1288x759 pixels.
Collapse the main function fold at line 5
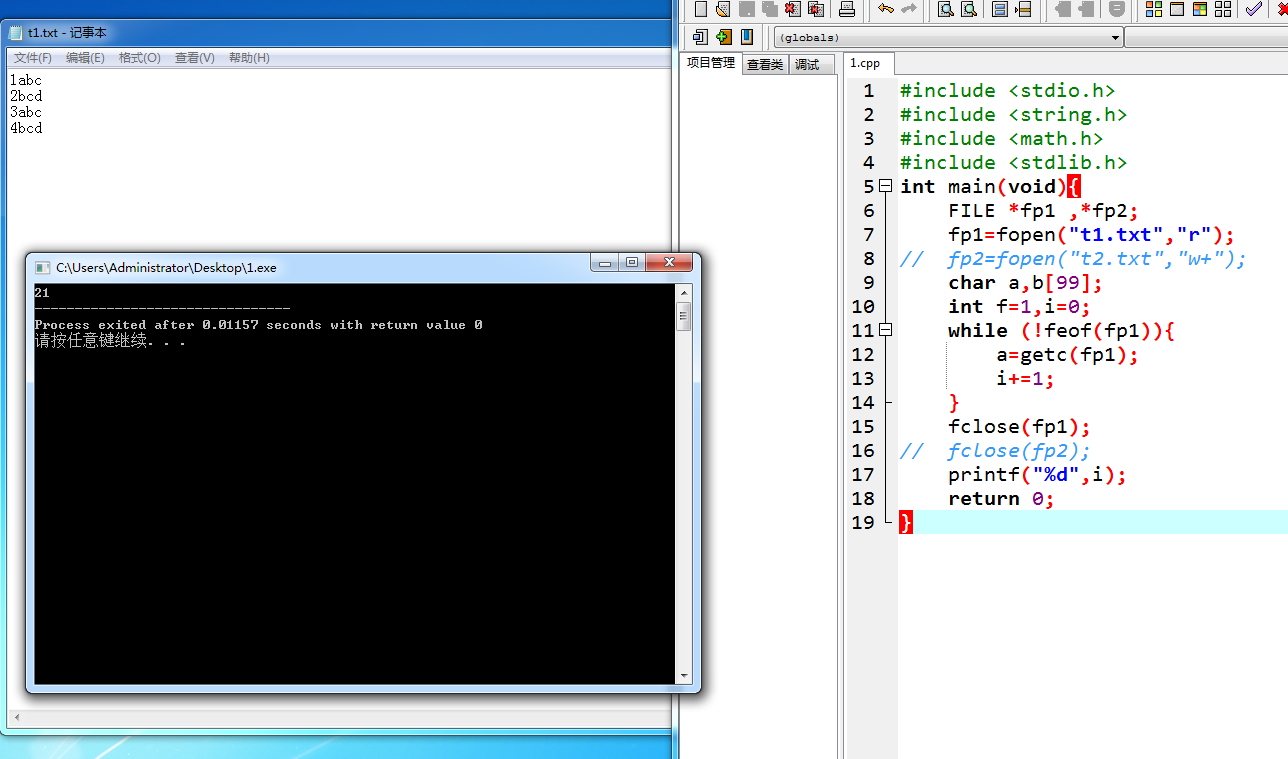click(x=885, y=186)
